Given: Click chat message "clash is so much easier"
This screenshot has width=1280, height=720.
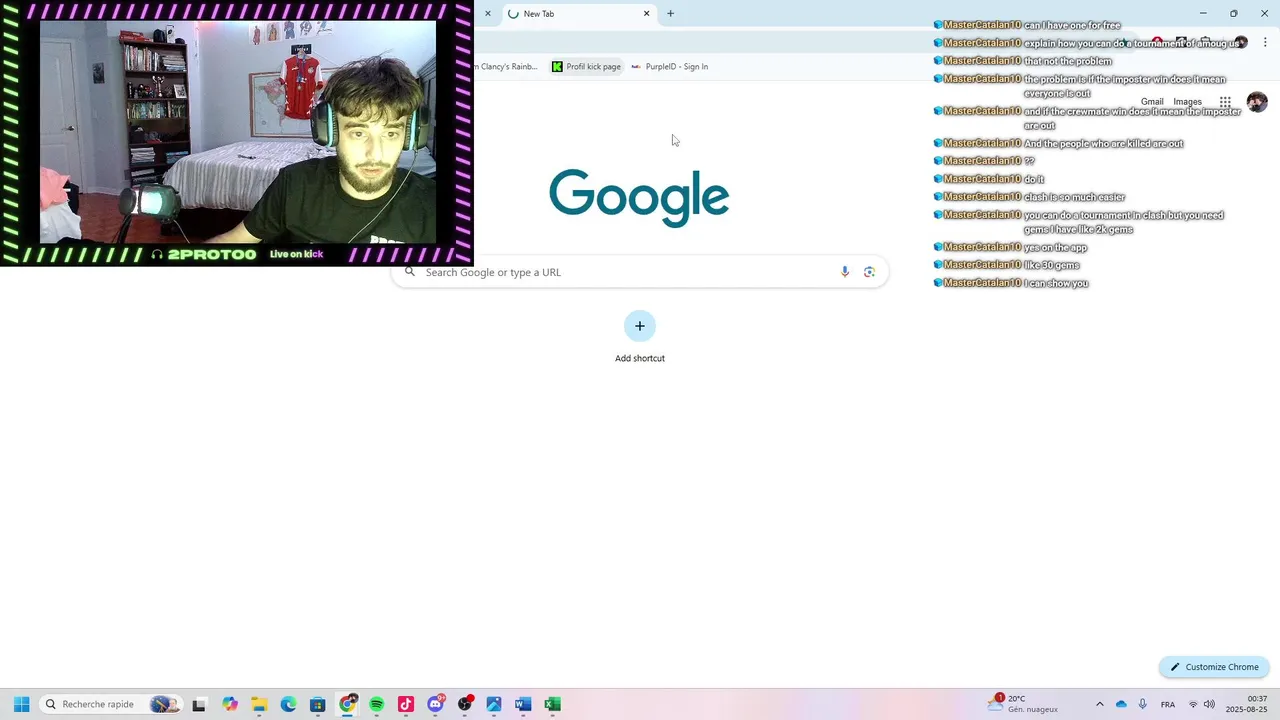Looking at the screenshot, I should (x=1074, y=197).
